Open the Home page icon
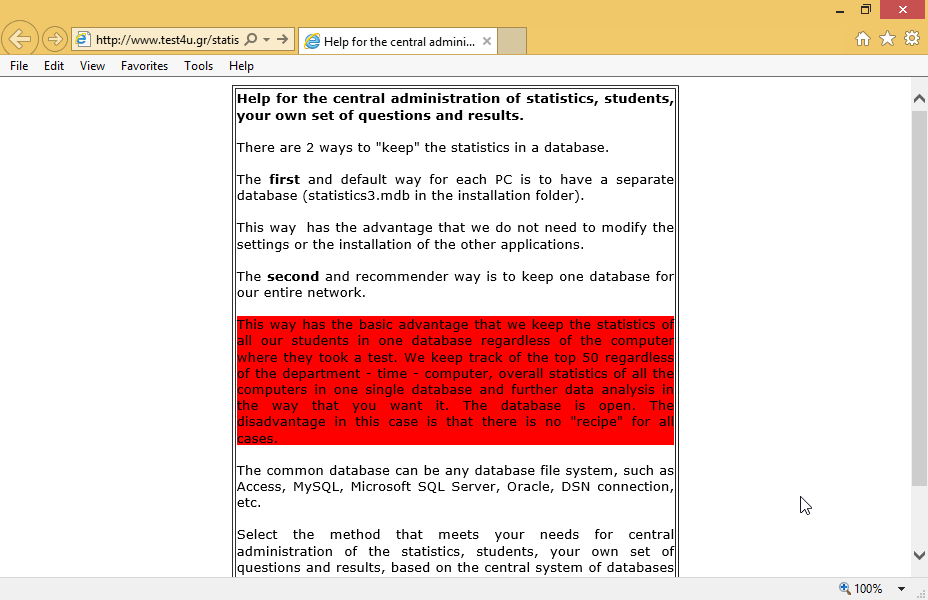Screen dimensions: 928x600 pyautogui.click(x=863, y=39)
